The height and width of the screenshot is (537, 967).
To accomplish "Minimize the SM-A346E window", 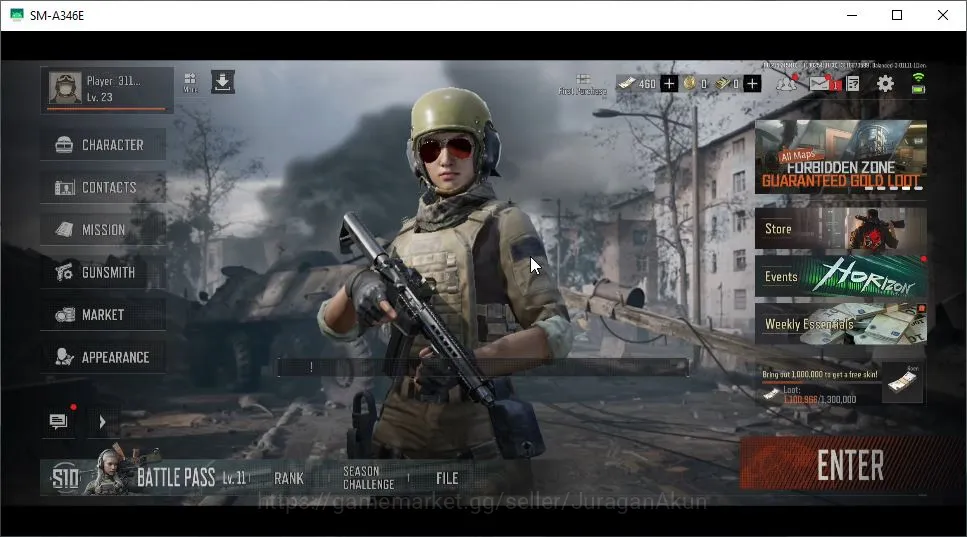I will pos(852,15).
